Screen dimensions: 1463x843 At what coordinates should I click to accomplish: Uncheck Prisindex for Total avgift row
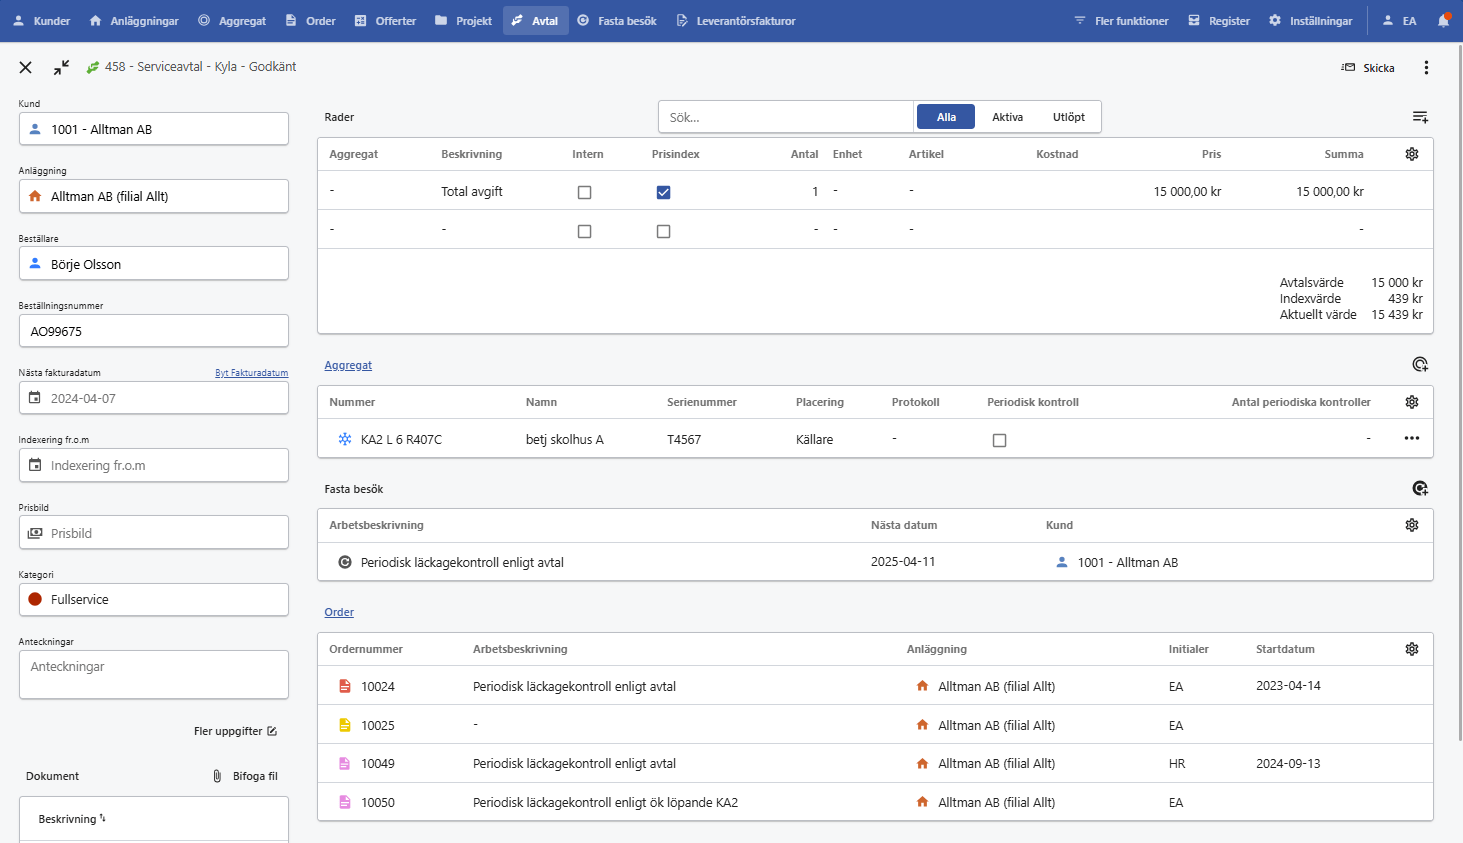[663, 192]
